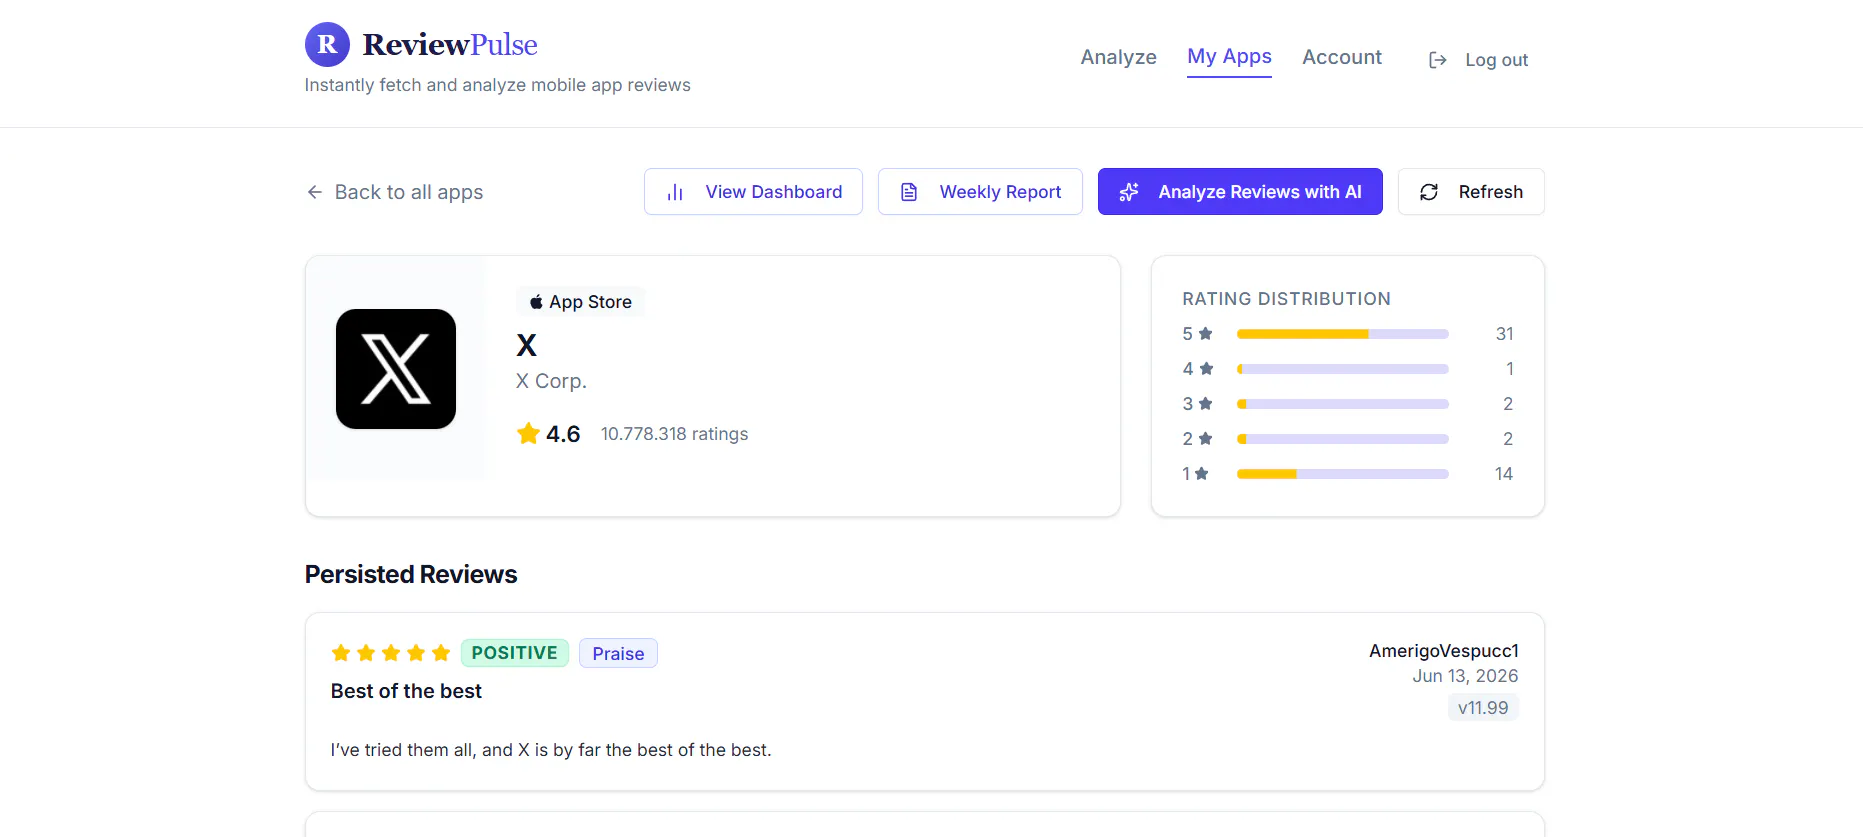Click the back arrow icon

coord(315,192)
